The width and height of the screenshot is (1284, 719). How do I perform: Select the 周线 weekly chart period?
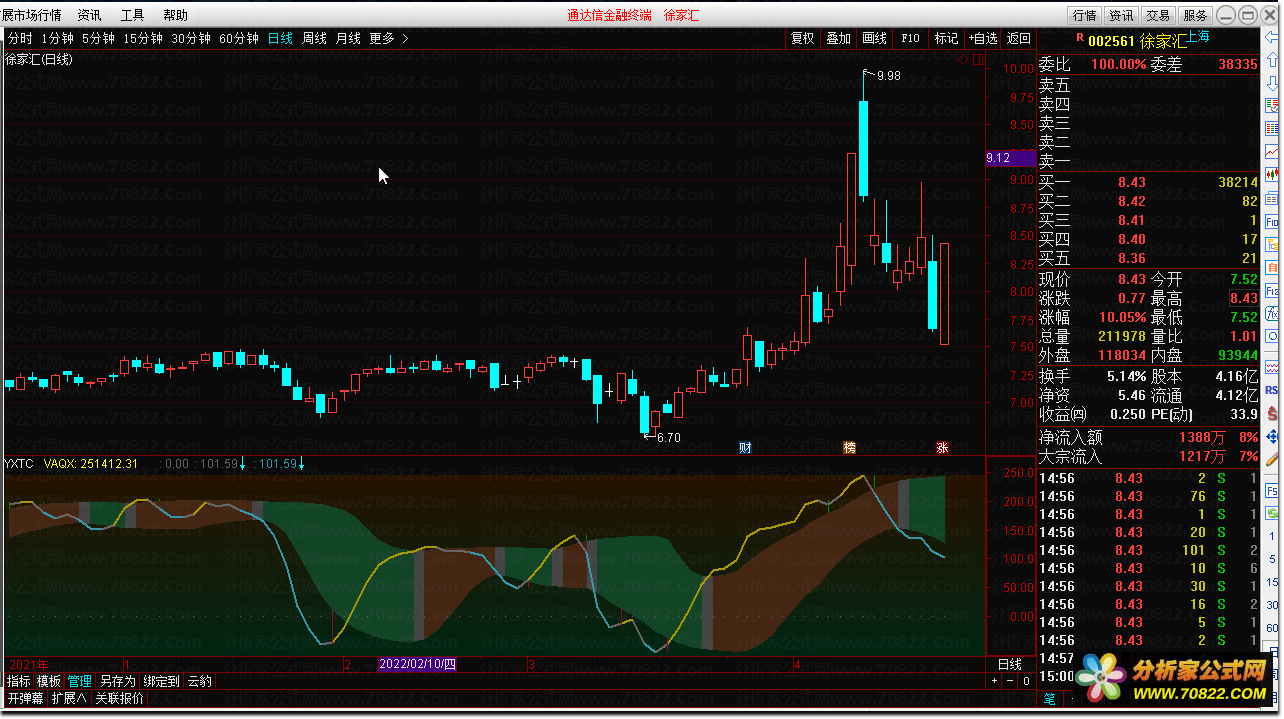coord(314,38)
